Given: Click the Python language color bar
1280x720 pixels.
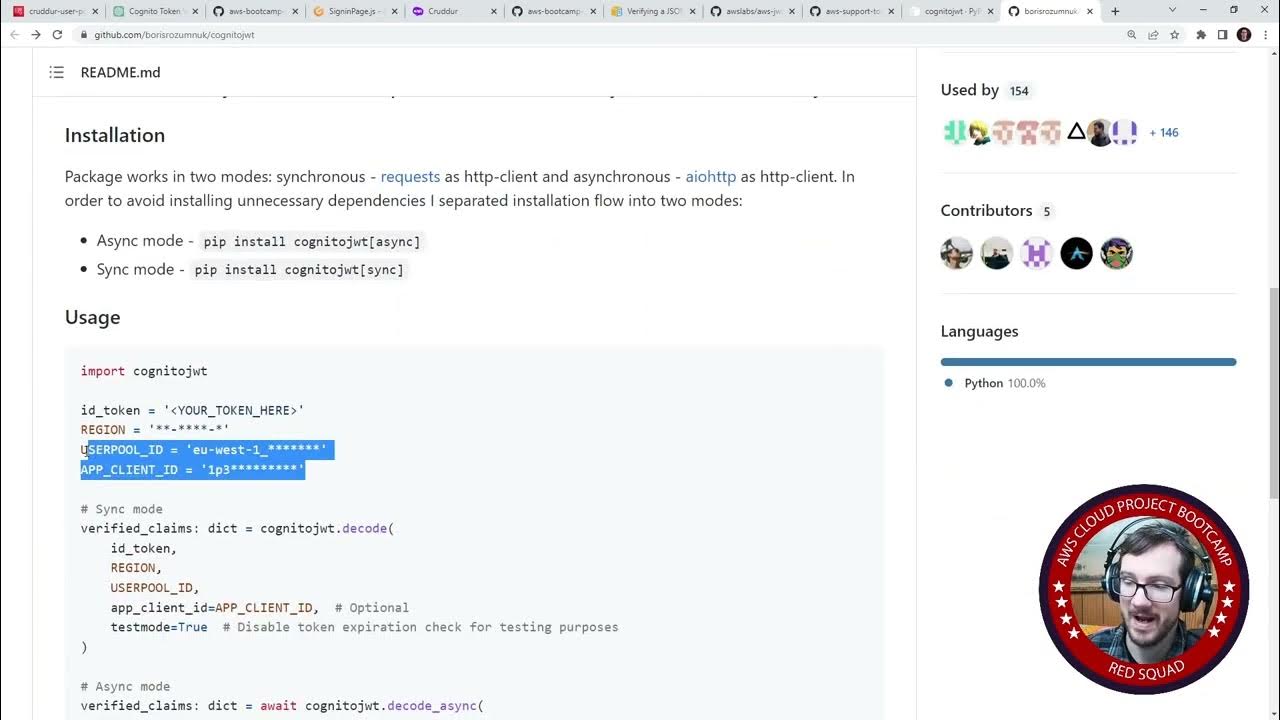Looking at the screenshot, I should 1088,362.
